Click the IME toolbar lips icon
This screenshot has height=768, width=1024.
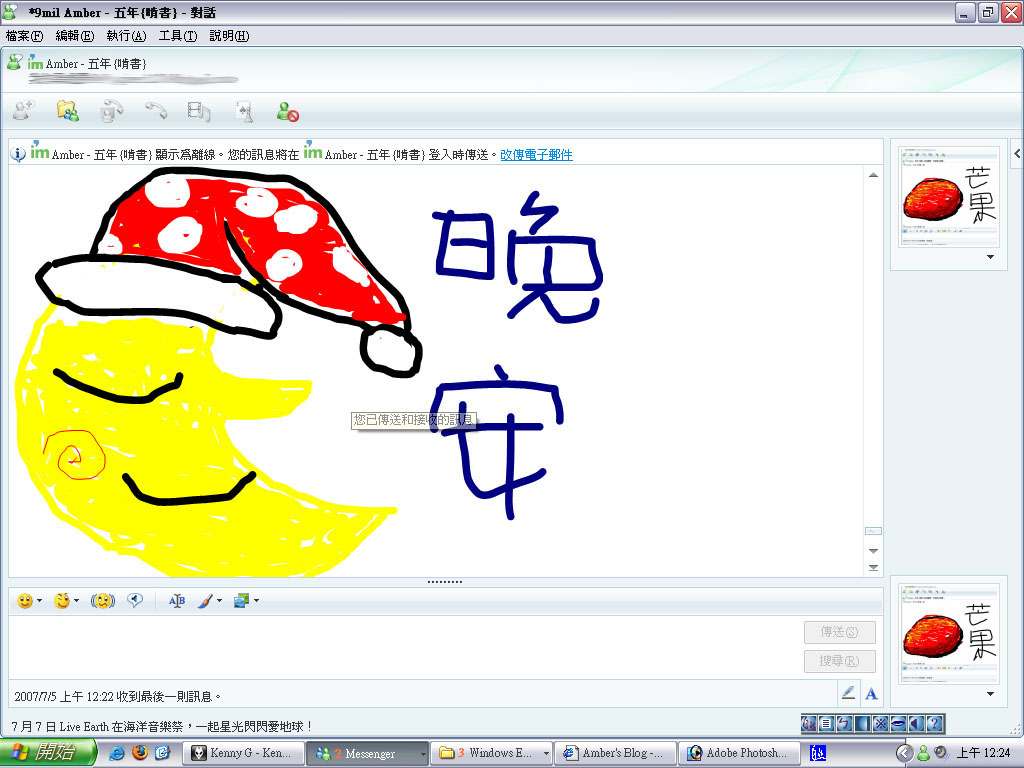[899, 724]
